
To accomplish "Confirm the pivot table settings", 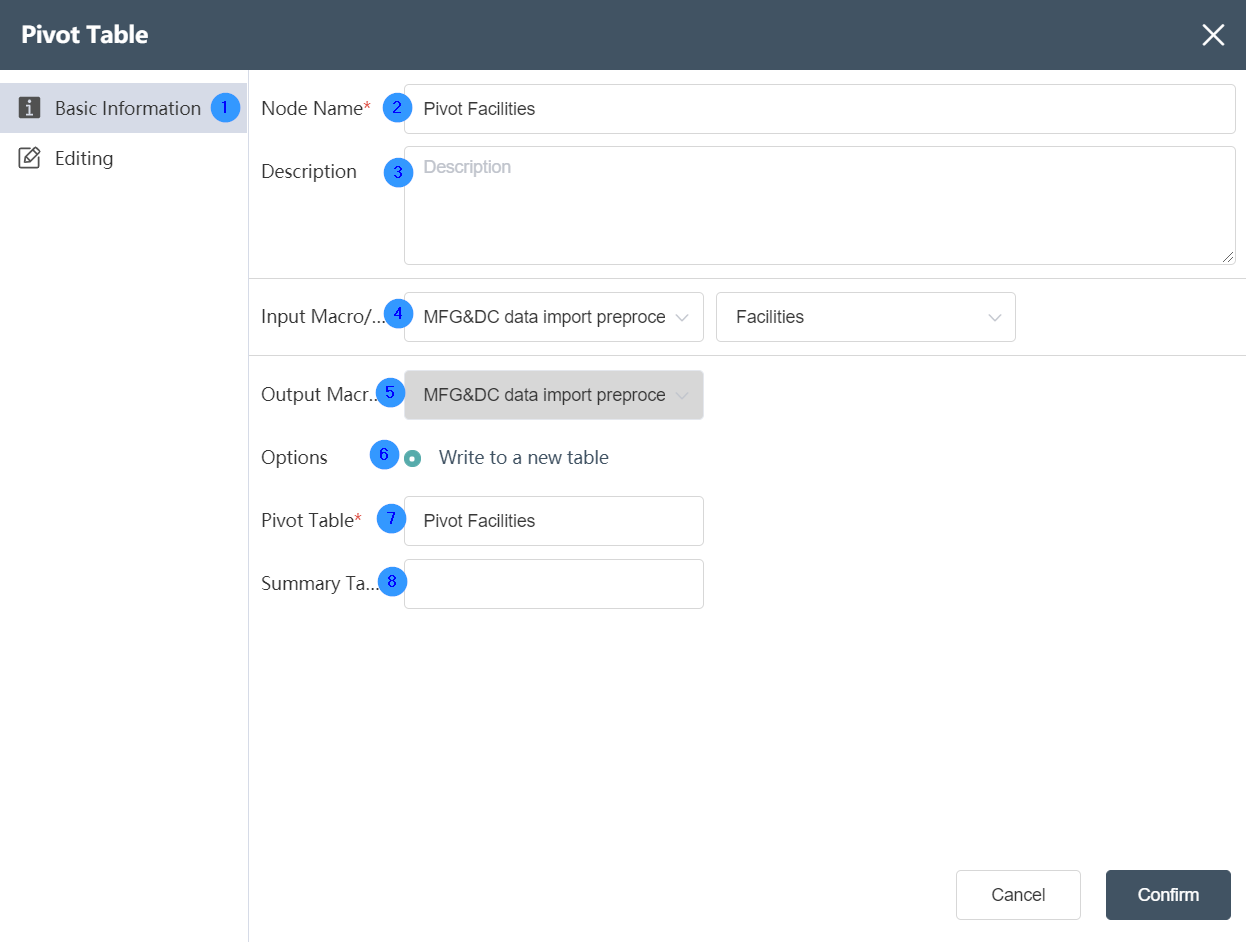I will click(1168, 895).
